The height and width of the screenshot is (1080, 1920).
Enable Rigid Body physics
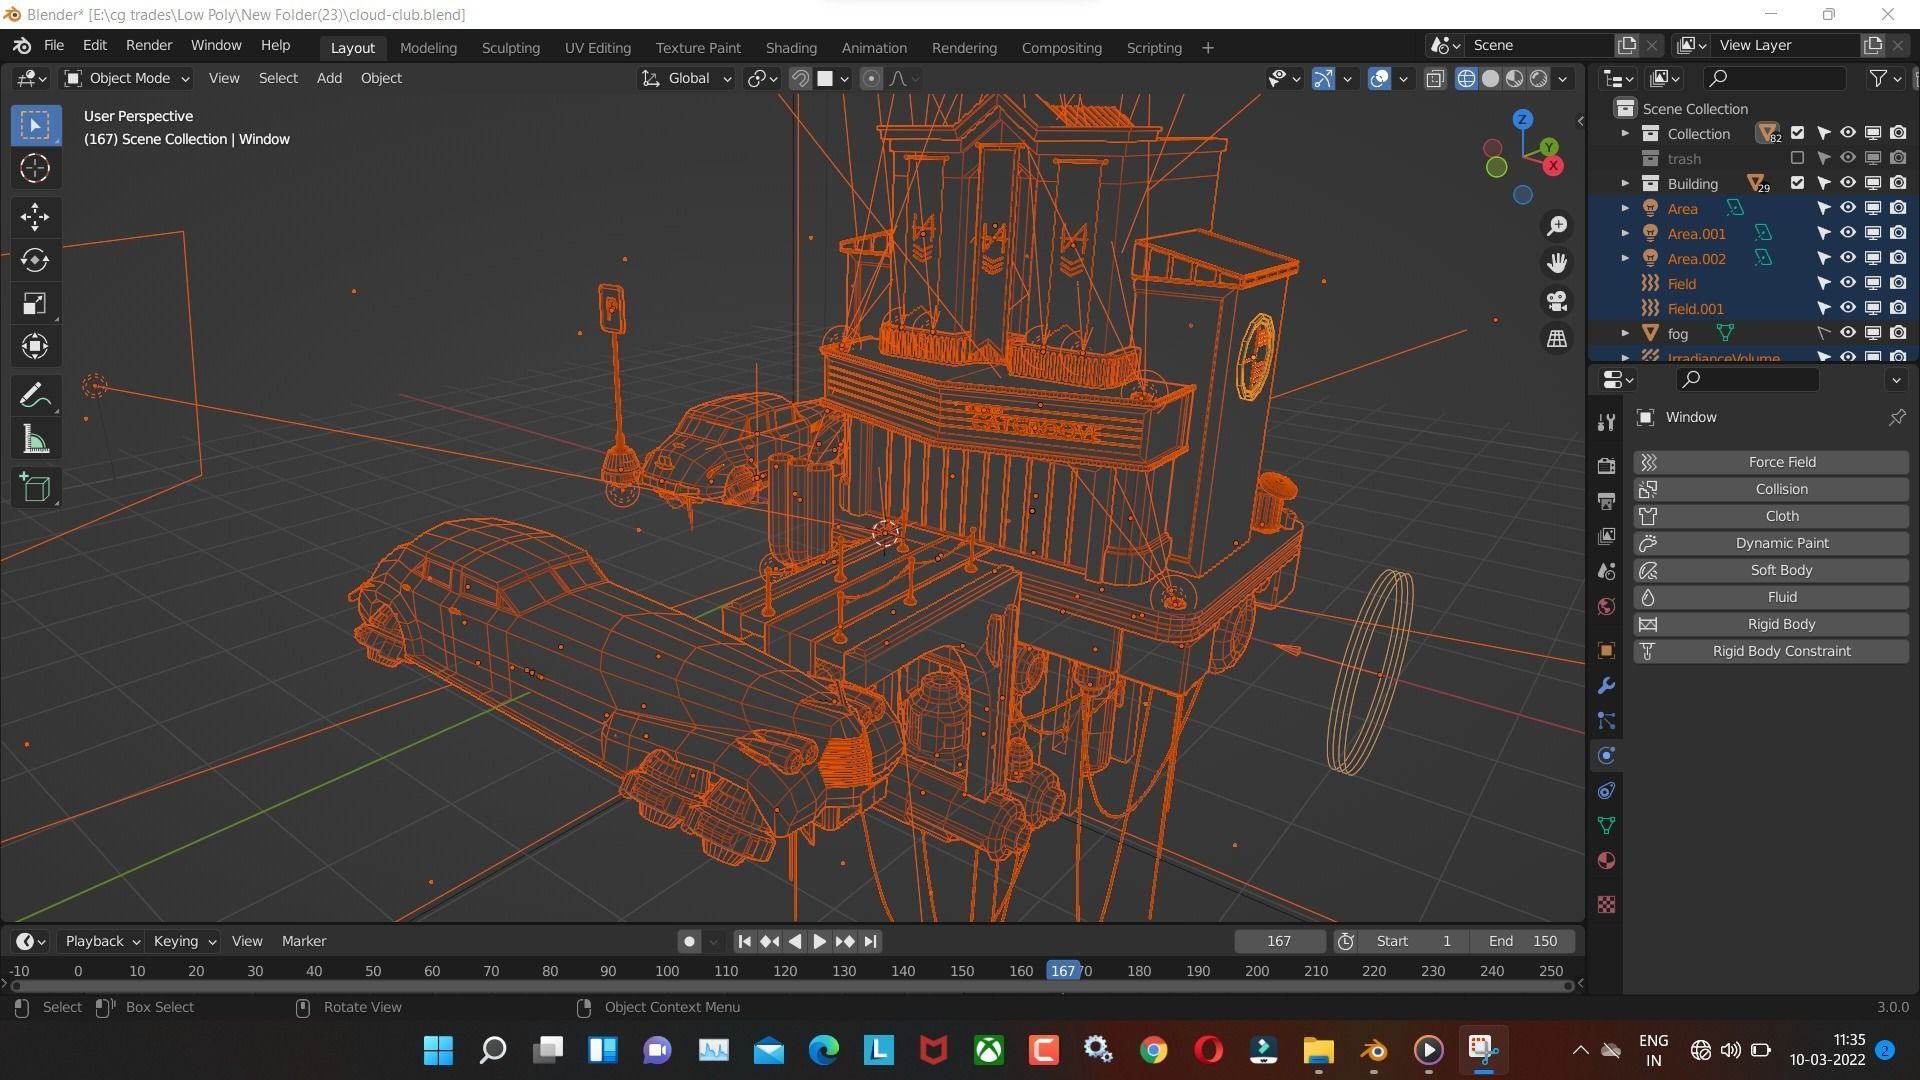(1771, 624)
